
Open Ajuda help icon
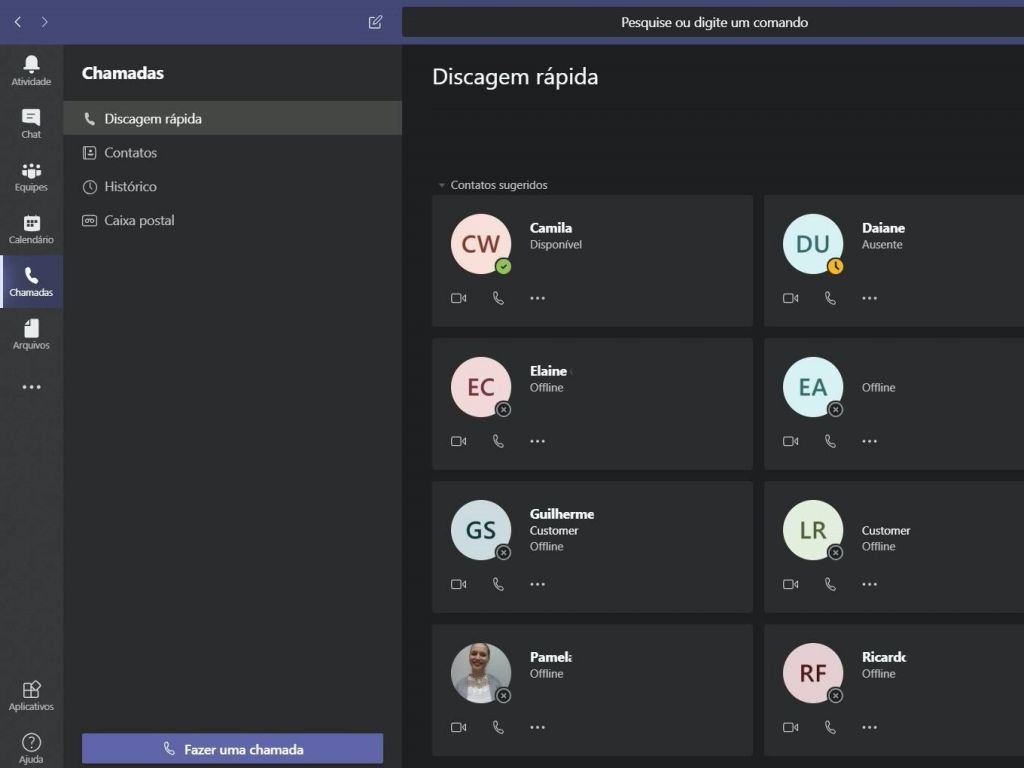pos(31,748)
